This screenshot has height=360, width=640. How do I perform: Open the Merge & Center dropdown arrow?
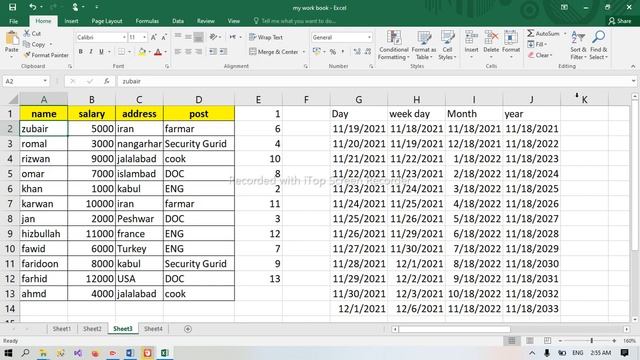point(304,52)
